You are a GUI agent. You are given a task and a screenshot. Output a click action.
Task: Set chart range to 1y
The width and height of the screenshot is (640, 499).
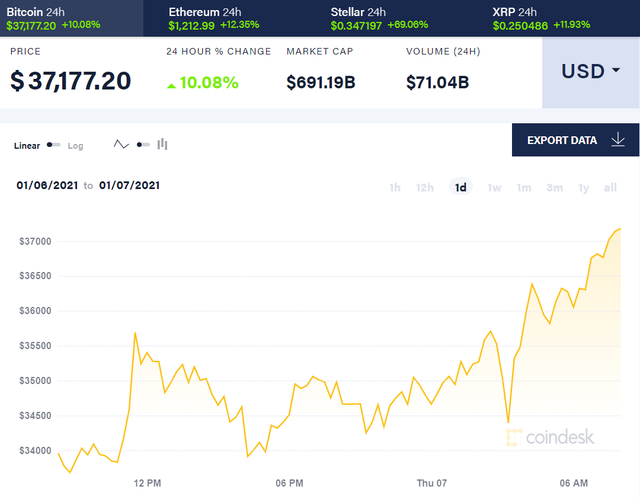coord(584,188)
